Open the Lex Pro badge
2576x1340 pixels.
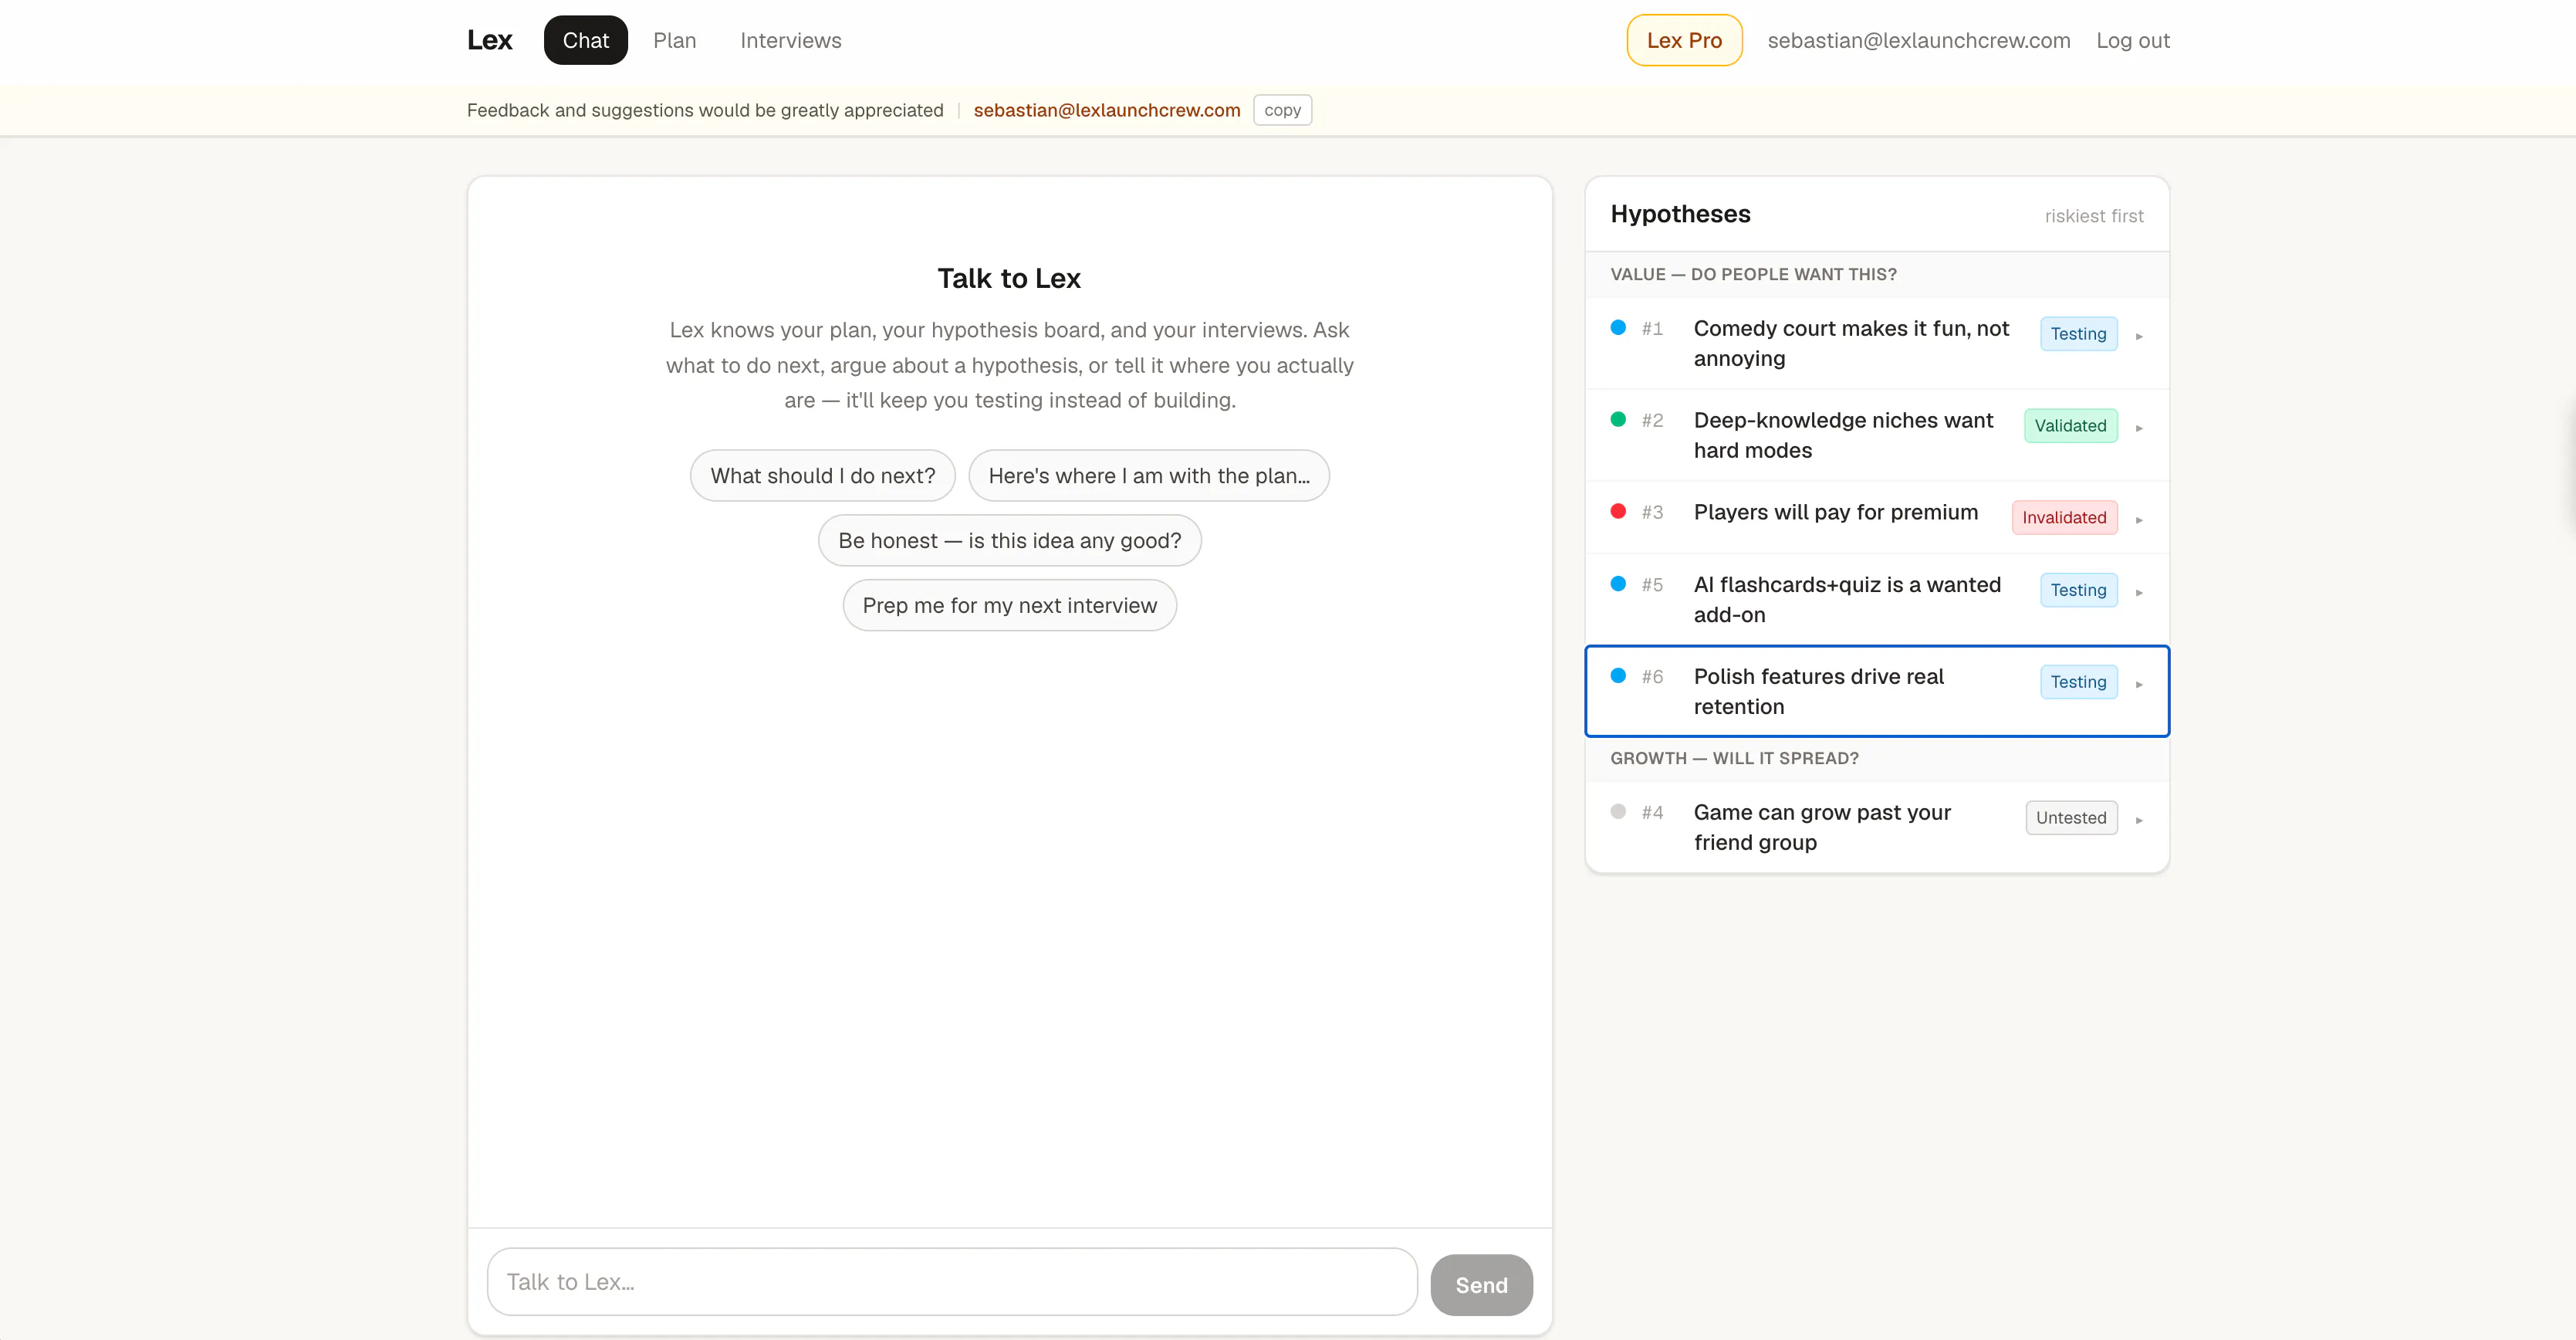pos(1684,40)
